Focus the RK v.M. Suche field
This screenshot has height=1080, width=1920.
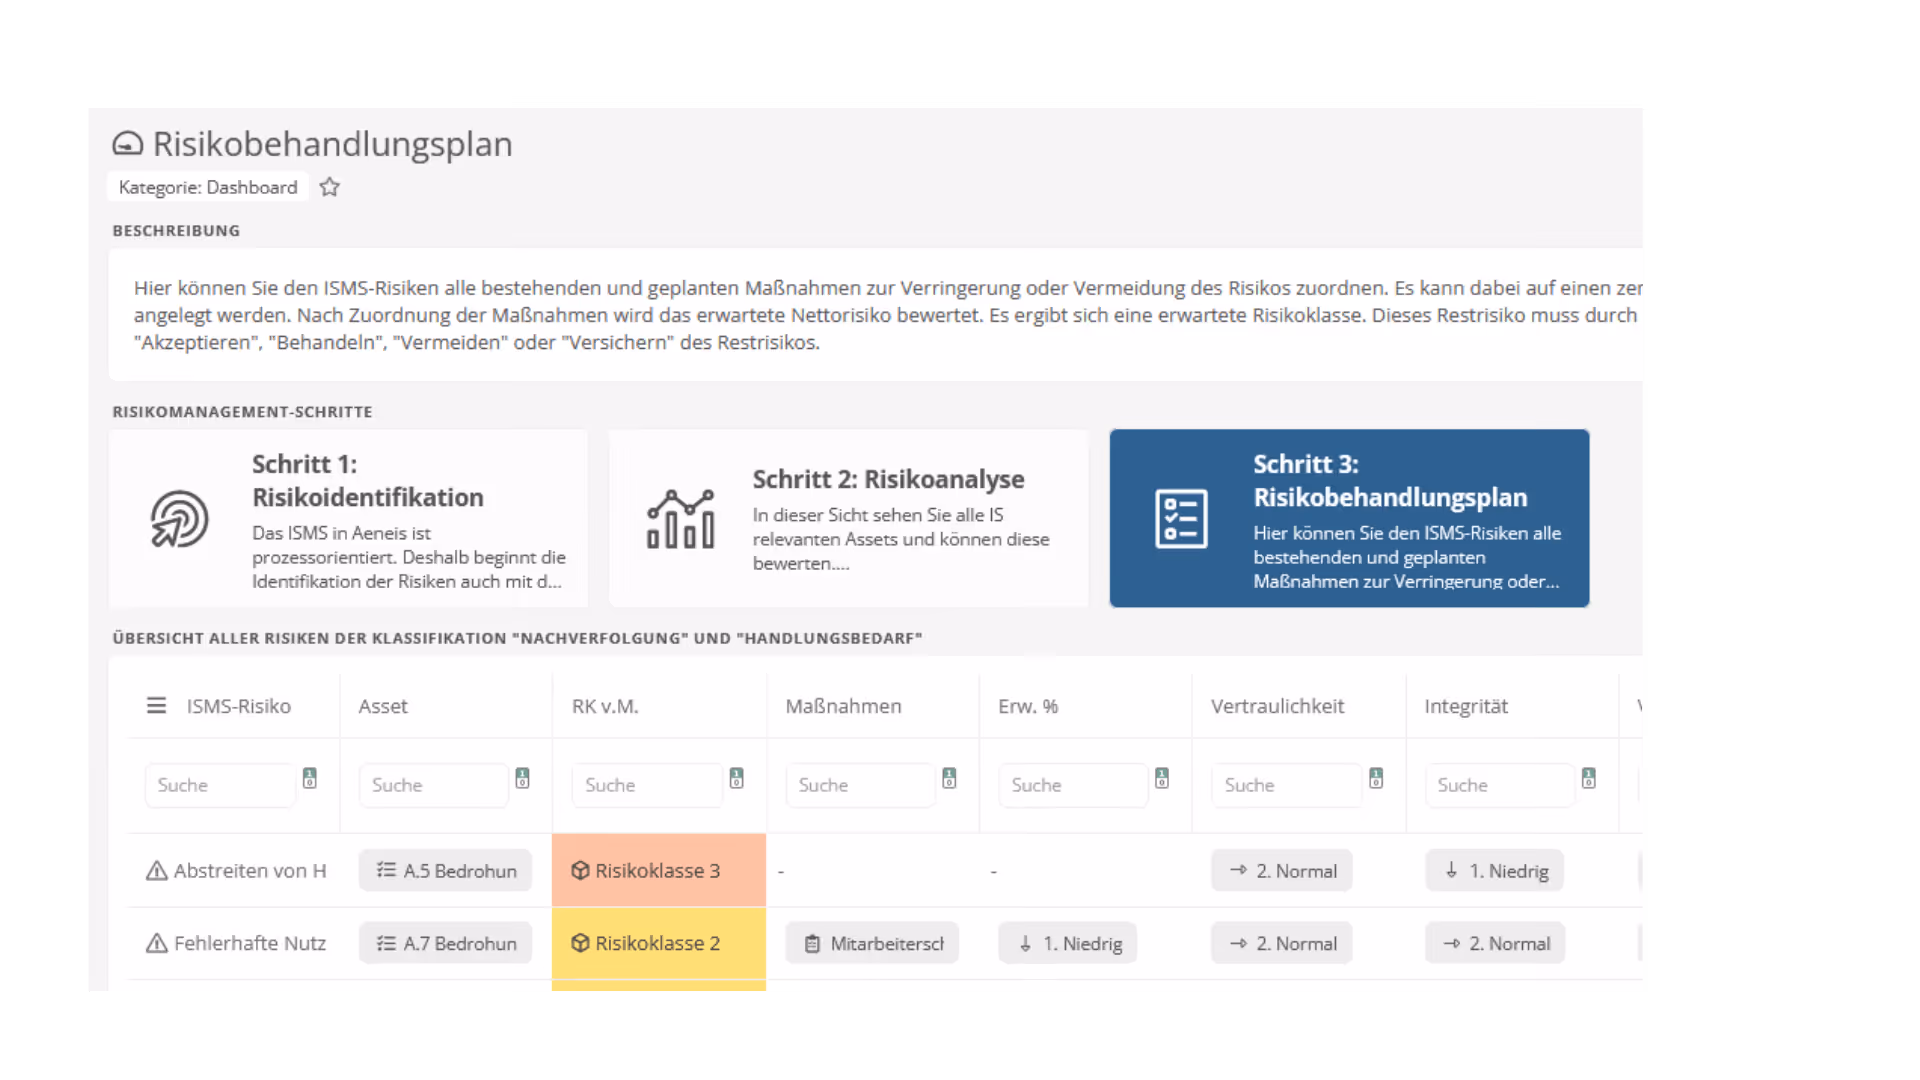(x=647, y=785)
